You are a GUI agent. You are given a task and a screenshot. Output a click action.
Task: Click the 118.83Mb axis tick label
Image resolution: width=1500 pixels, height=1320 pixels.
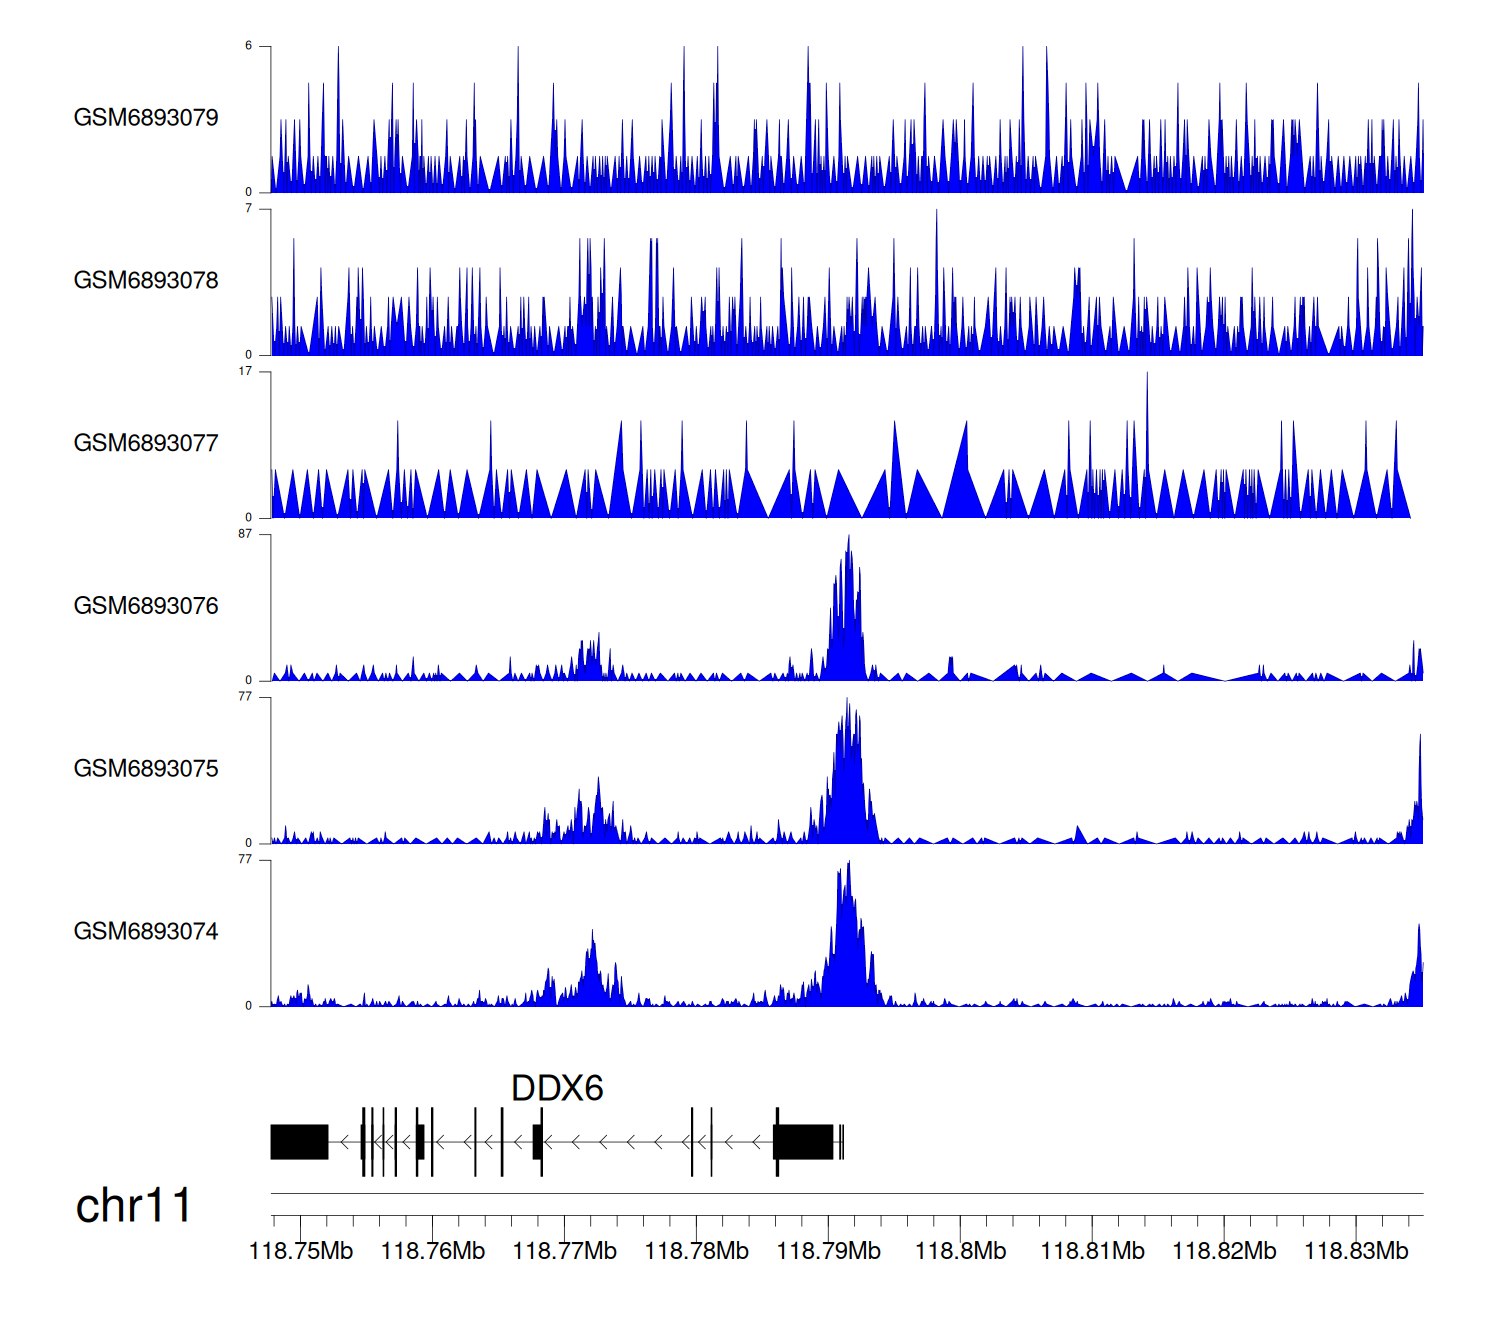click(x=1356, y=1251)
